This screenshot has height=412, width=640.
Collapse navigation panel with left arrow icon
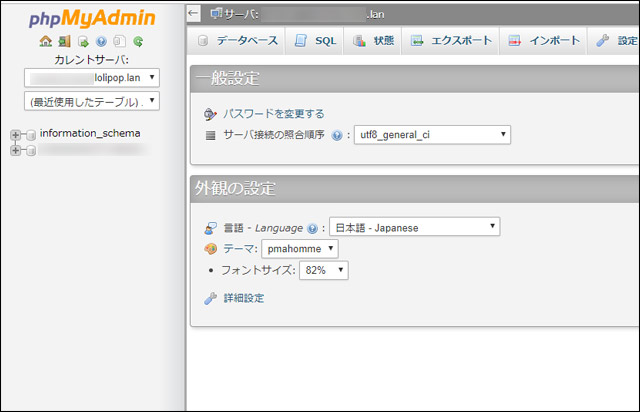[x=194, y=13]
